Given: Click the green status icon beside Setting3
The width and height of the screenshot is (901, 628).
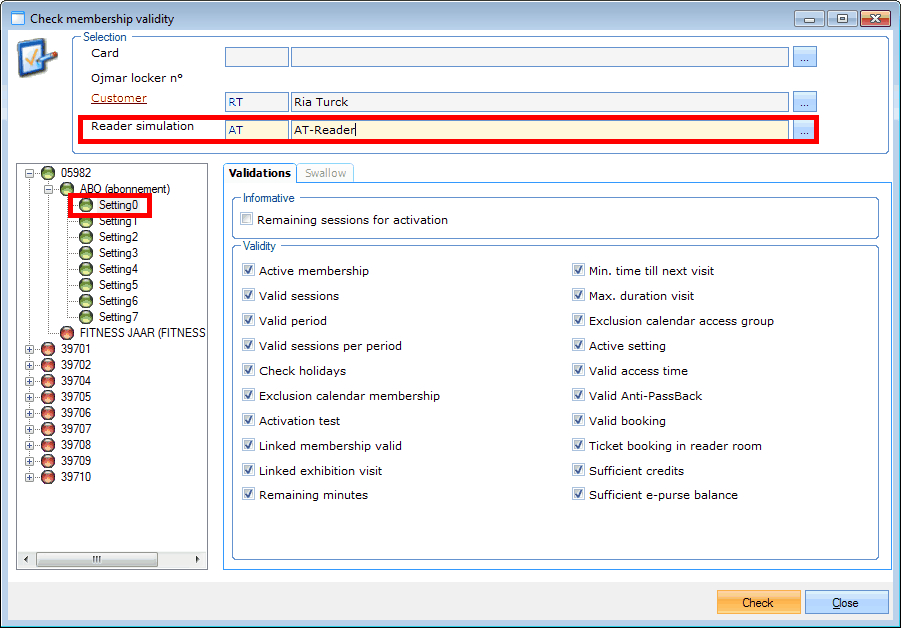Looking at the screenshot, I should tap(86, 253).
